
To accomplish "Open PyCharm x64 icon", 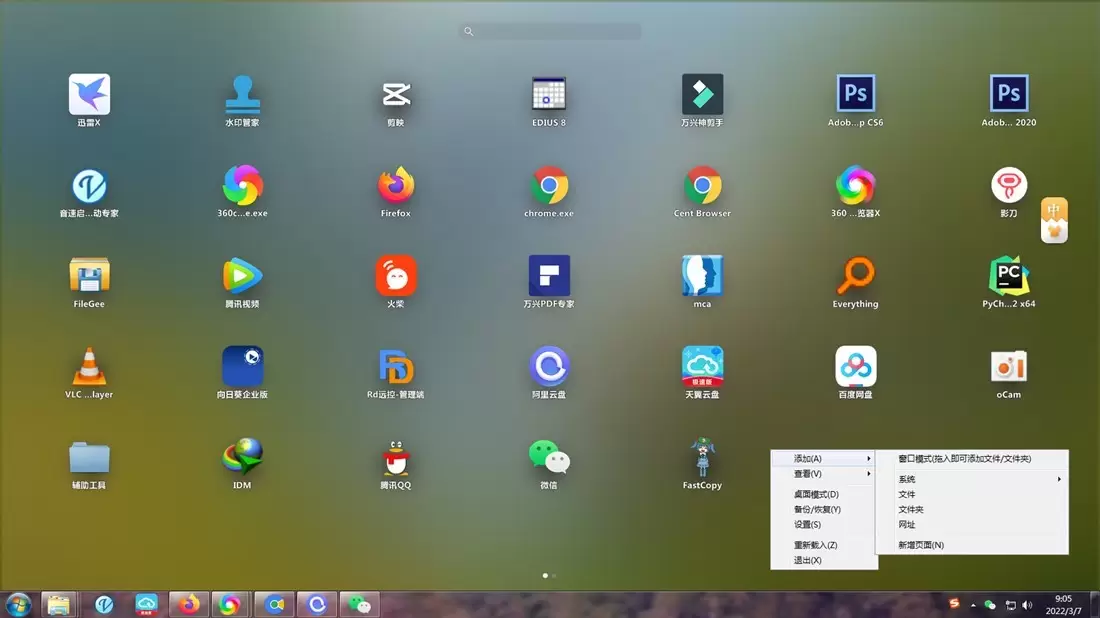I will (1009, 276).
